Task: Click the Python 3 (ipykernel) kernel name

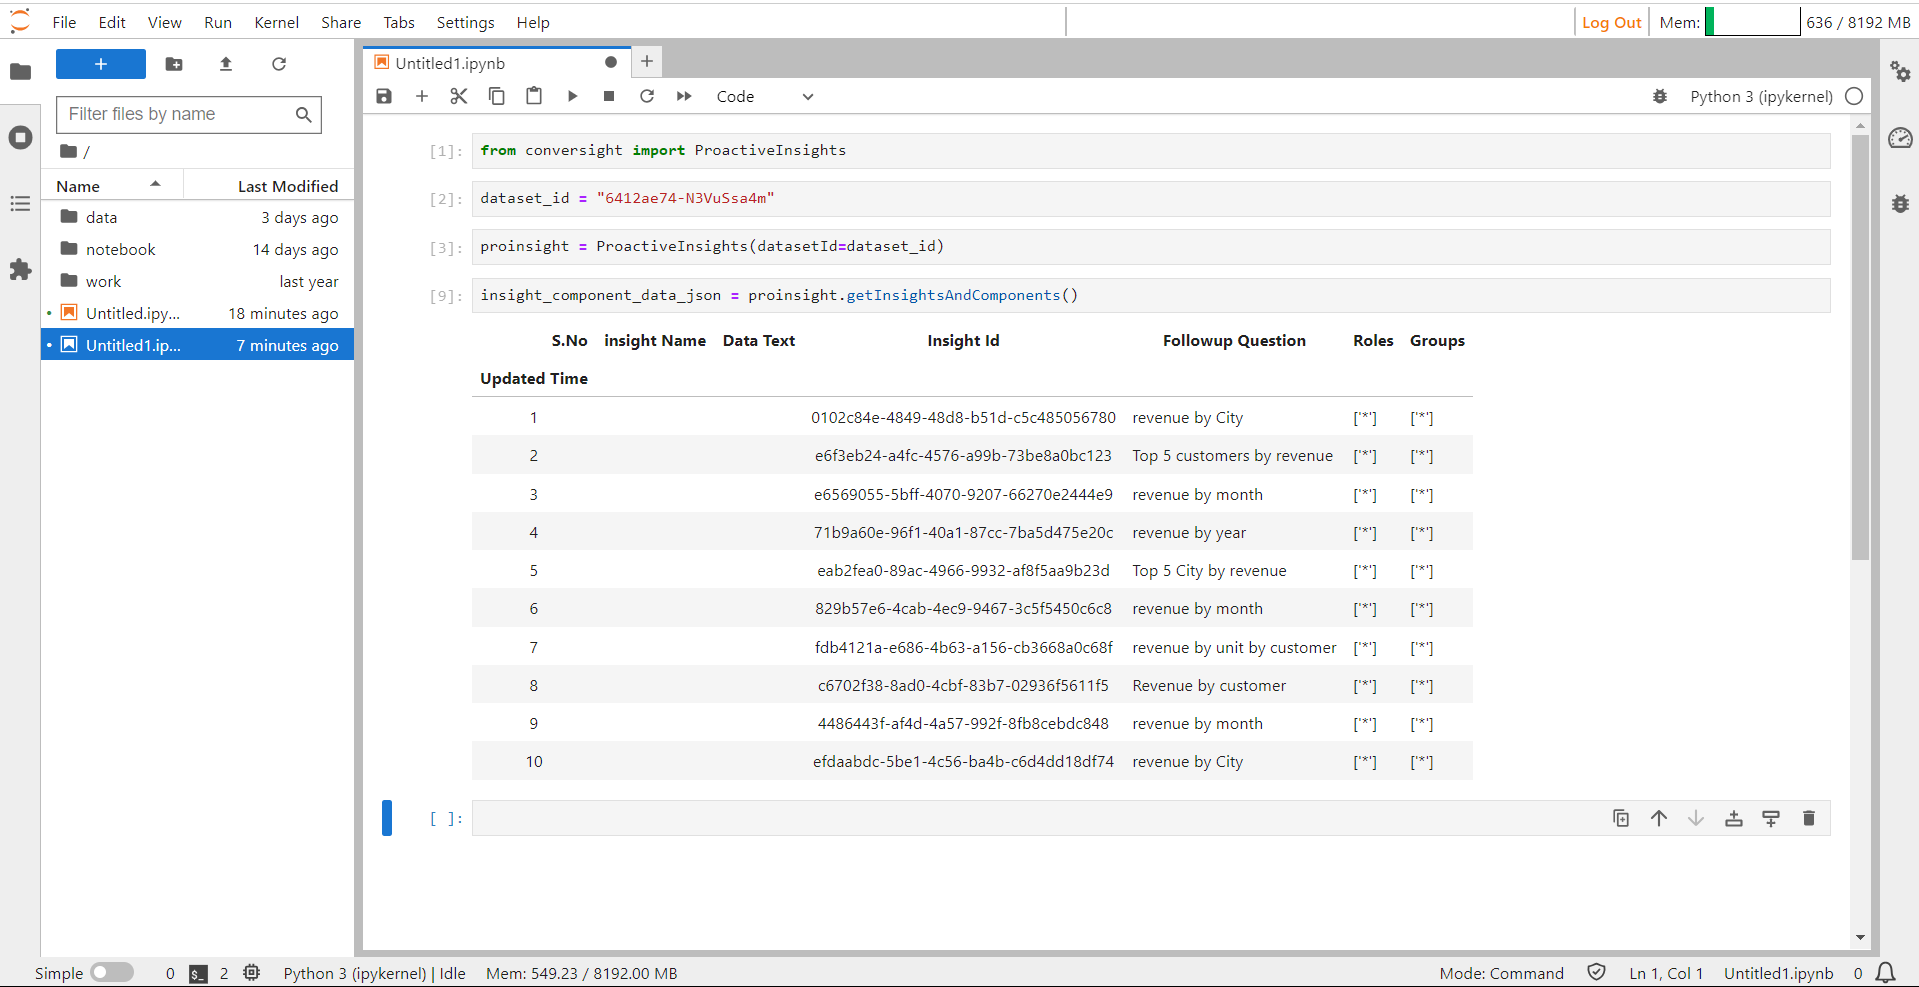Action: click(1761, 96)
